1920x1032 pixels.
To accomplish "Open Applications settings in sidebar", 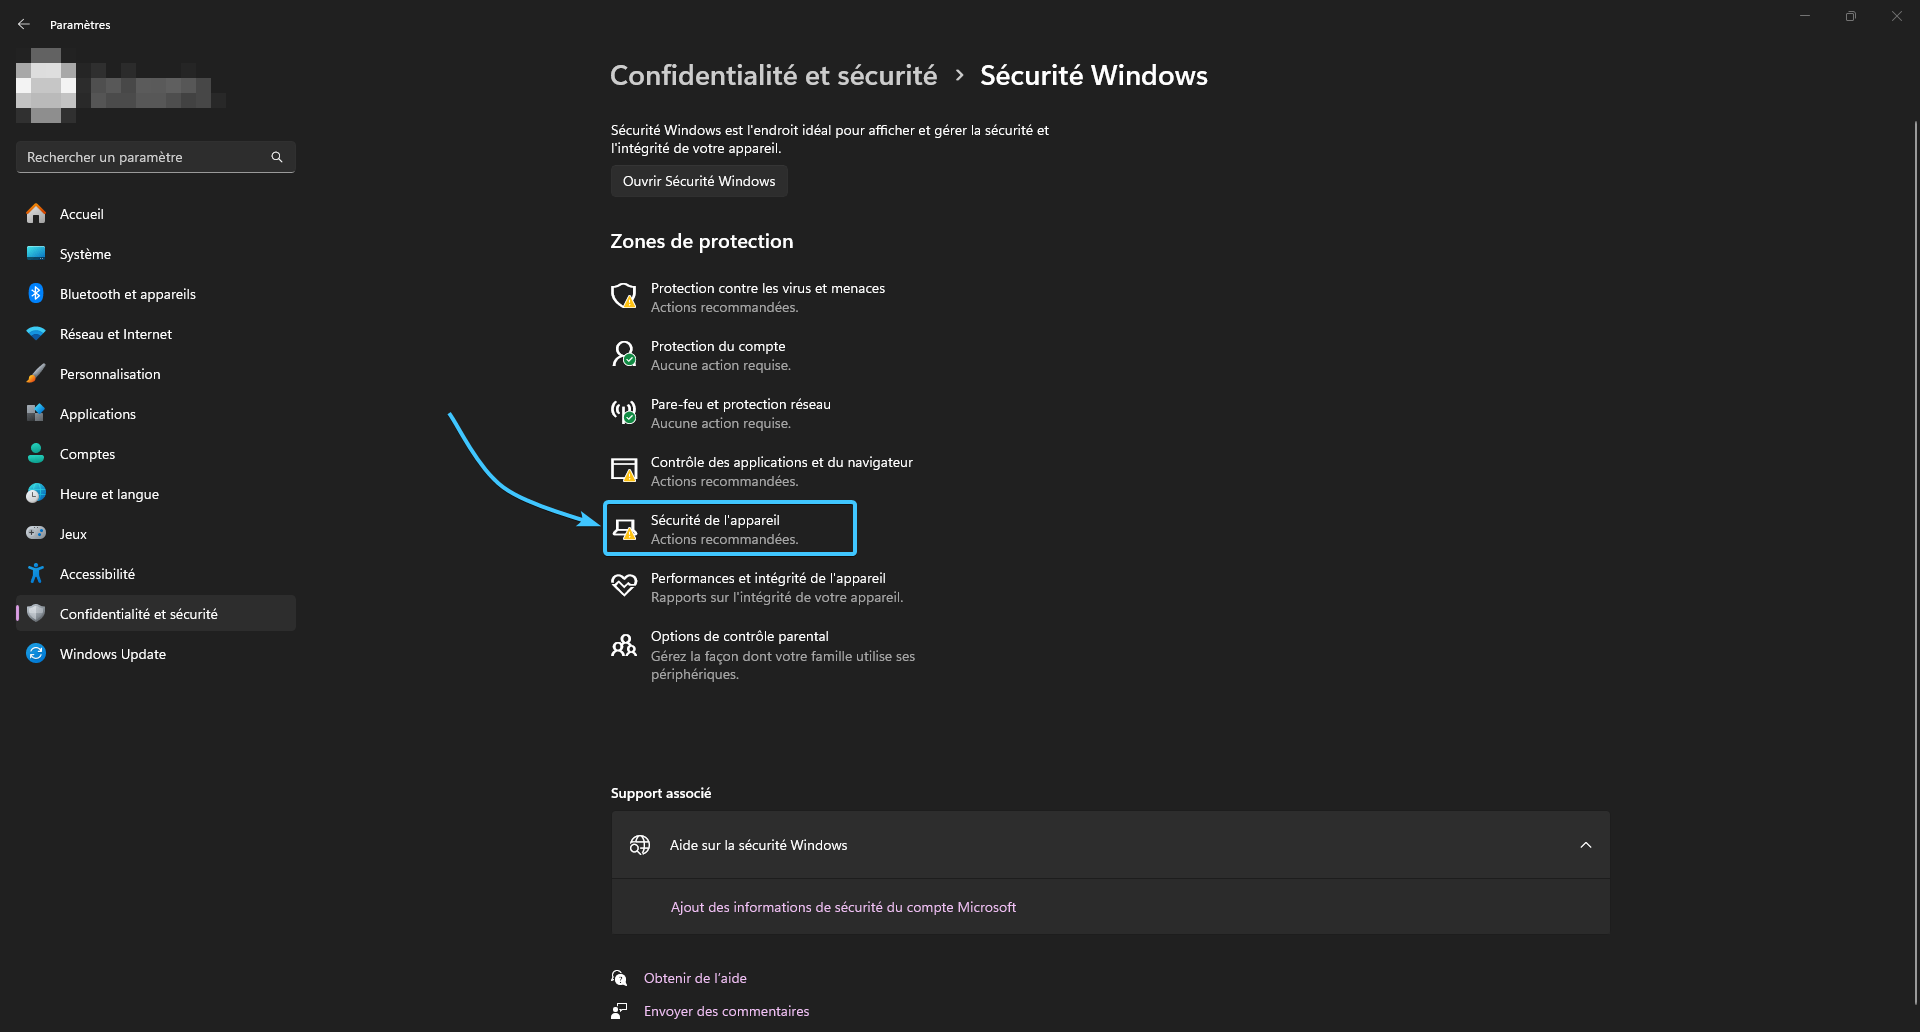I will point(156,414).
